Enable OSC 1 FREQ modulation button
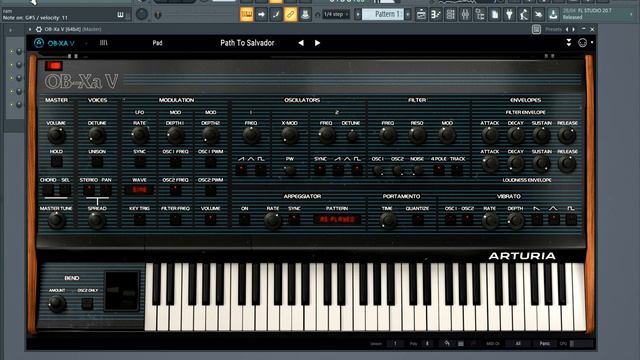Screen dimensions: 640x360 click(x=176, y=162)
